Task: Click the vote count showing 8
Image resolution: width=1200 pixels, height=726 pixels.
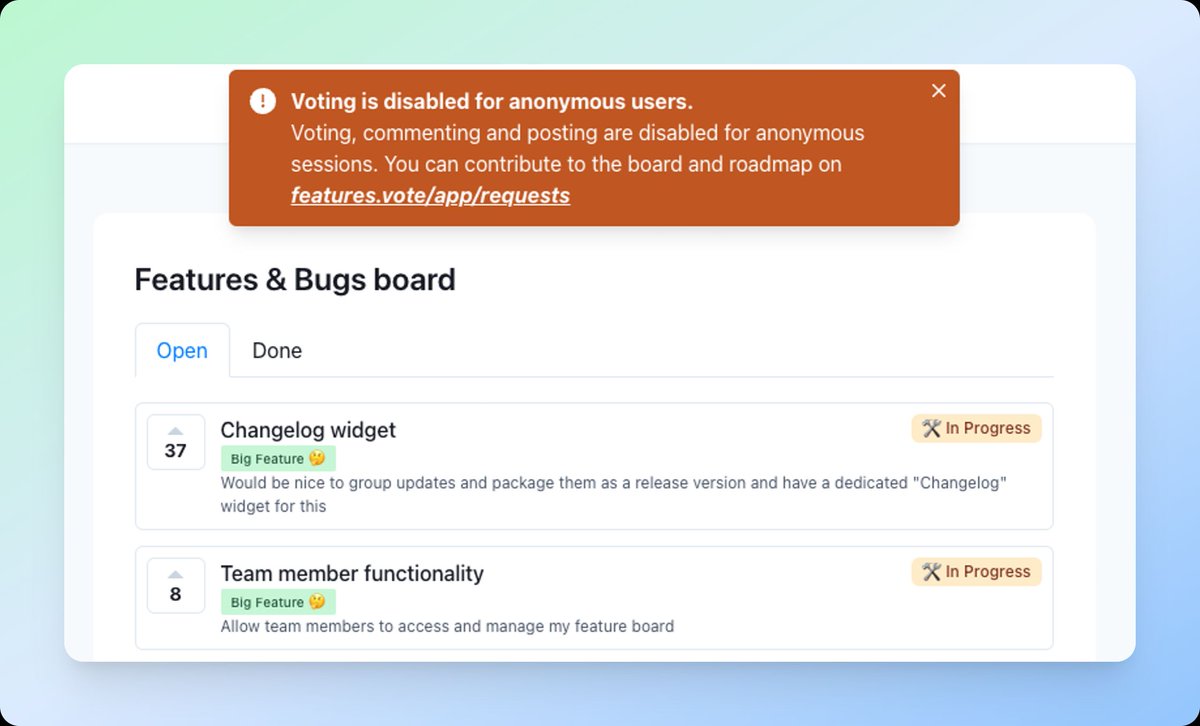Action: coord(176,595)
